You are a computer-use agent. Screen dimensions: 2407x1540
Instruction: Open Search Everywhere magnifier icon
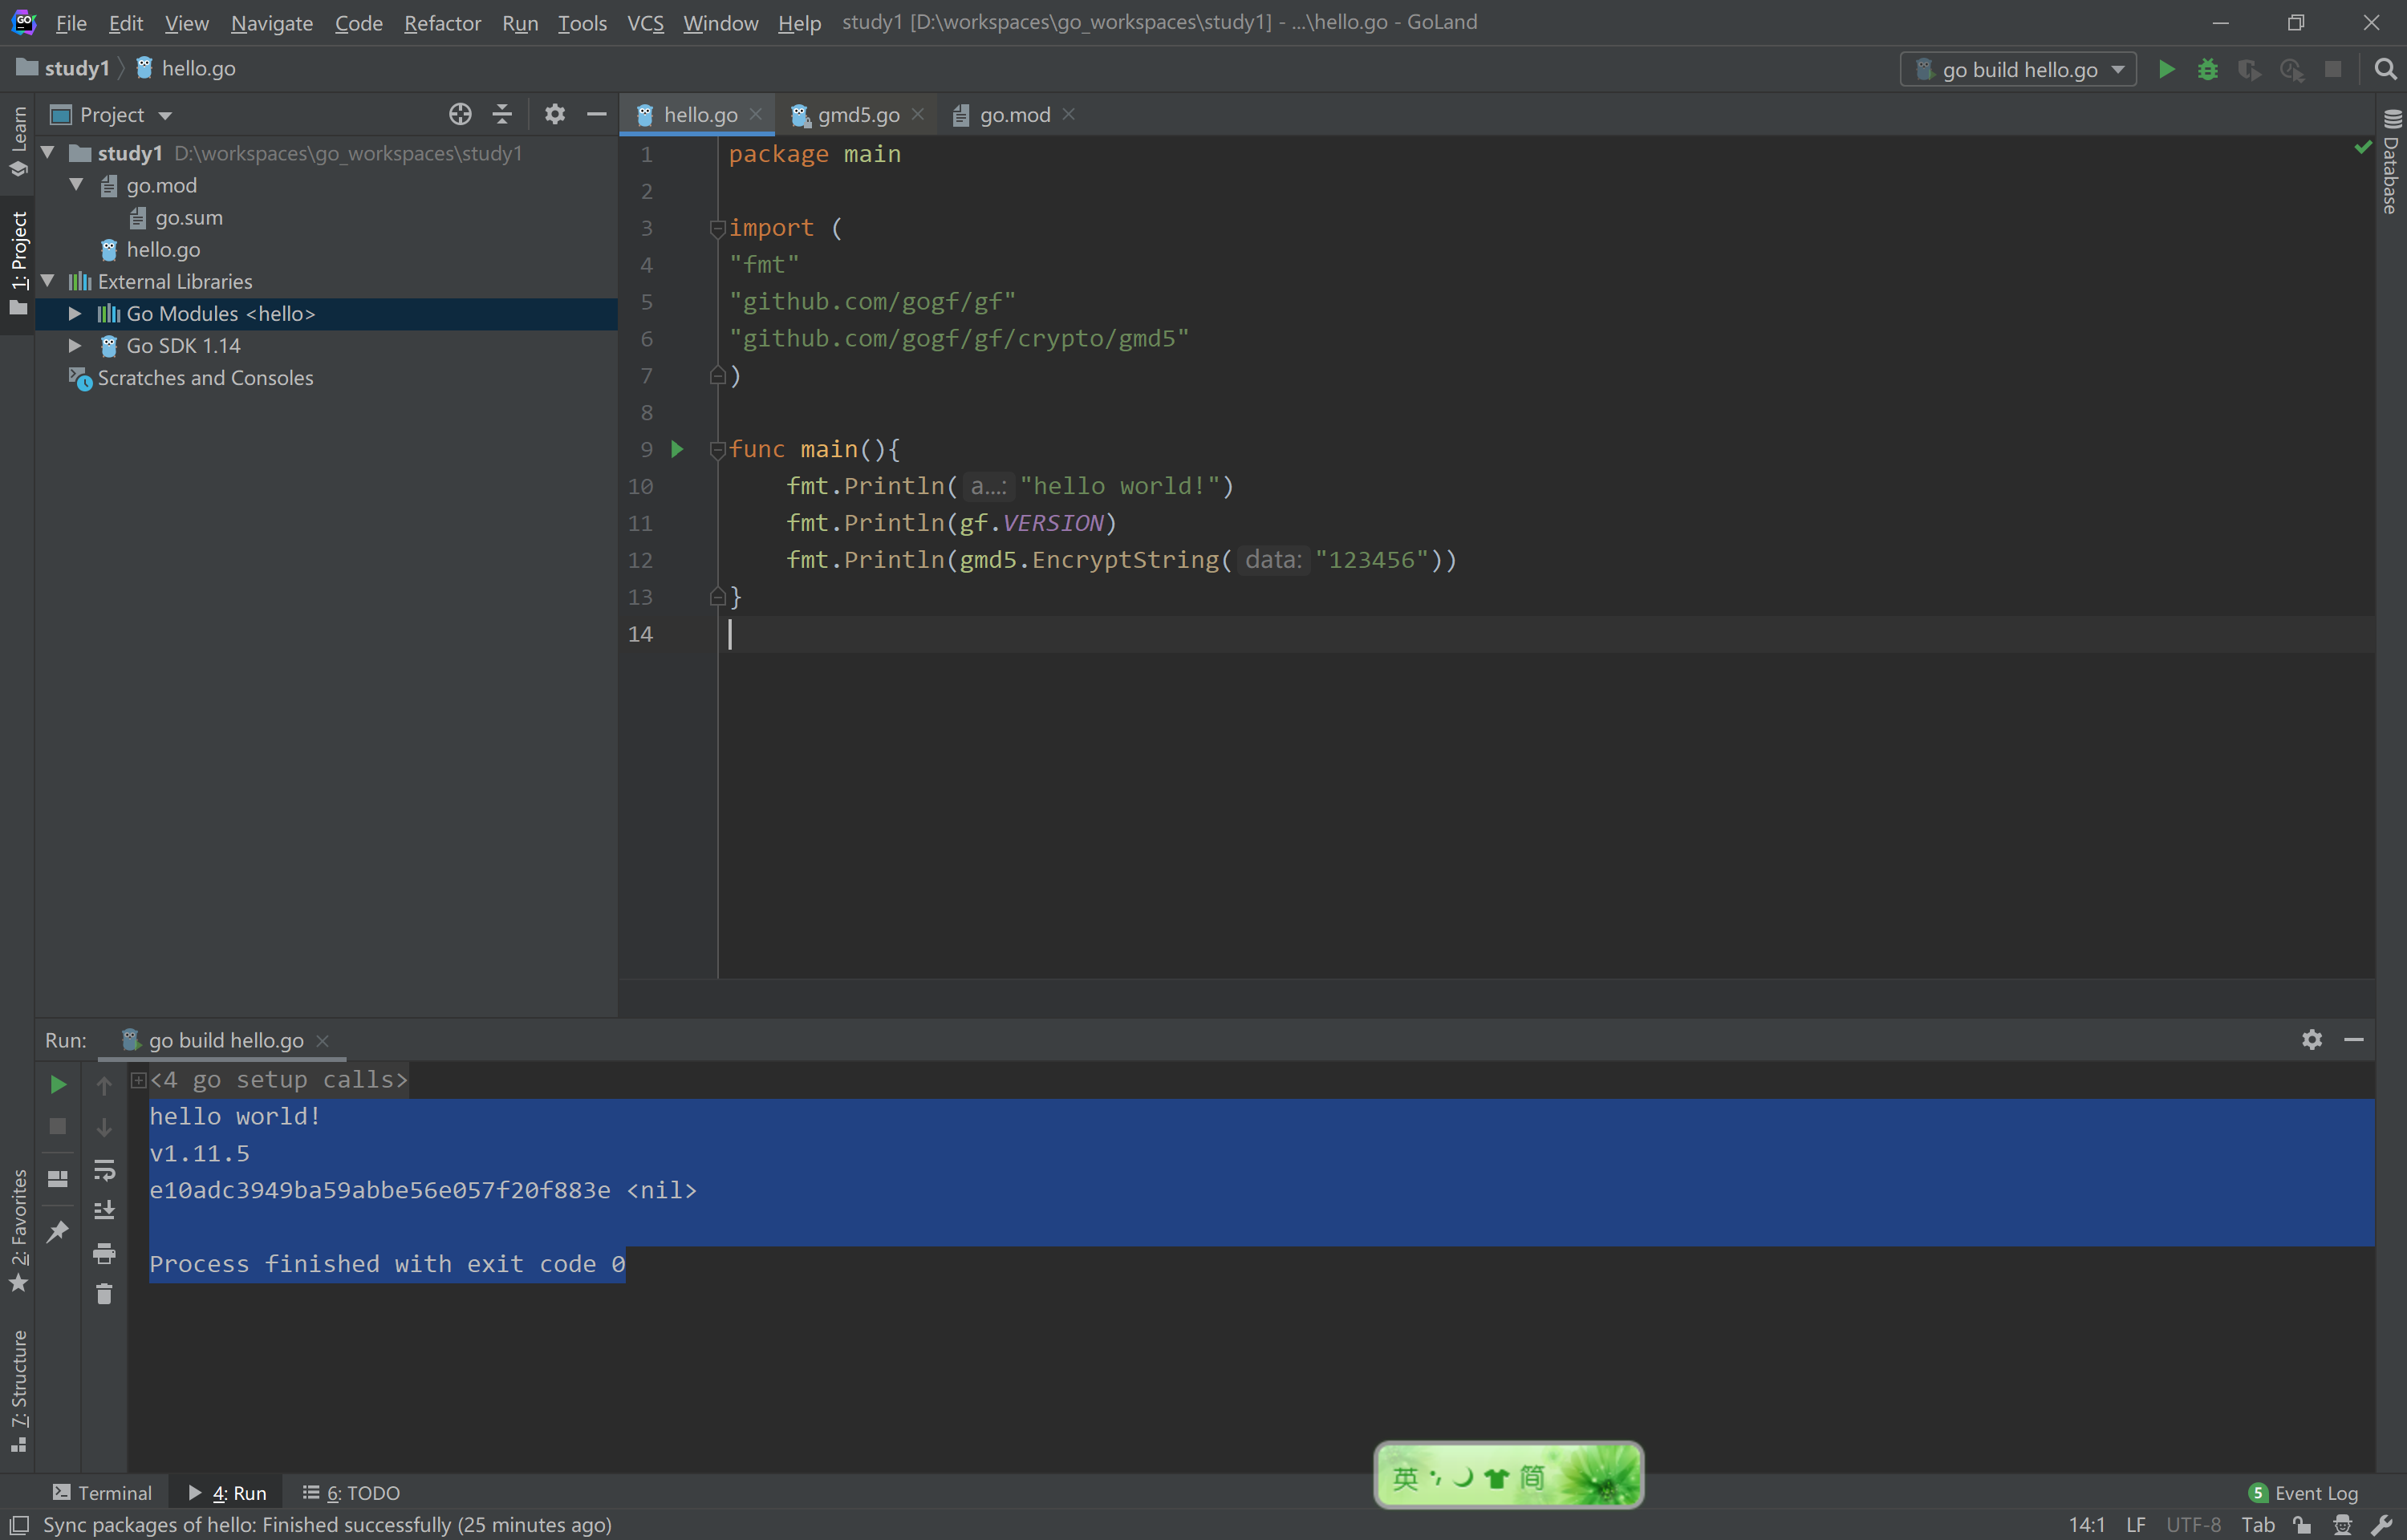click(2385, 69)
